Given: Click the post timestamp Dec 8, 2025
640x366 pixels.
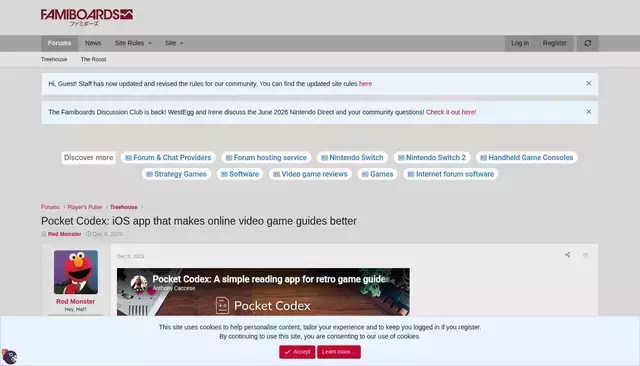Looking at the screenshot, I should [x=130, y=256].
